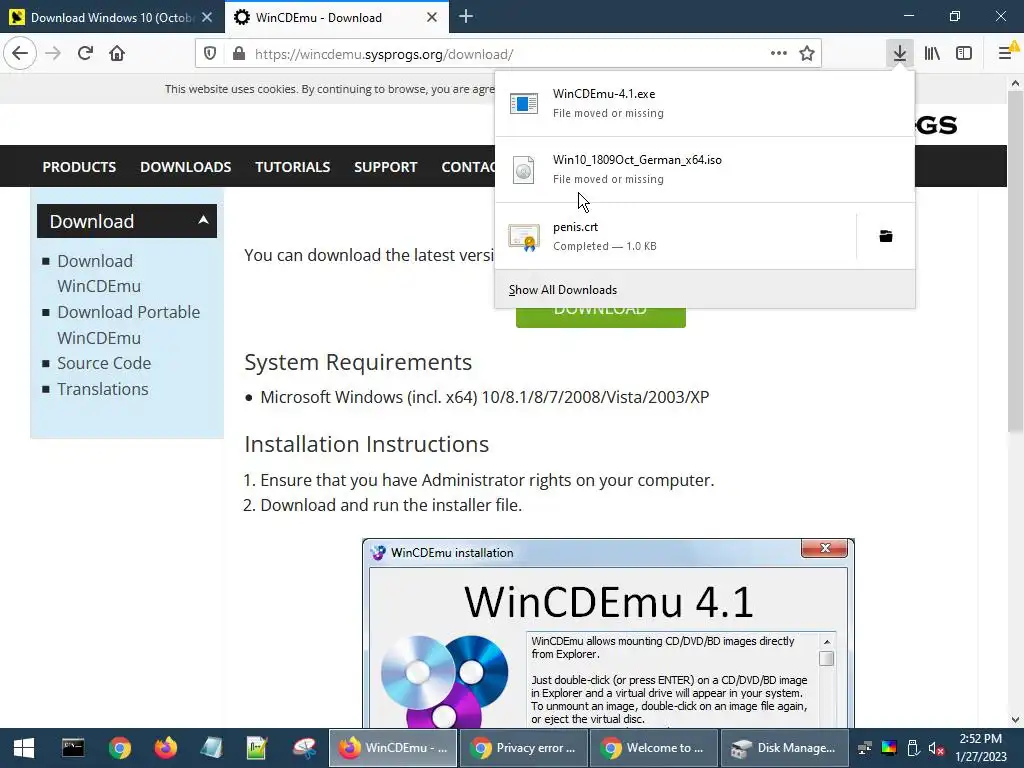
Task: Open the Windows Start menu
Action: point(24,748)
